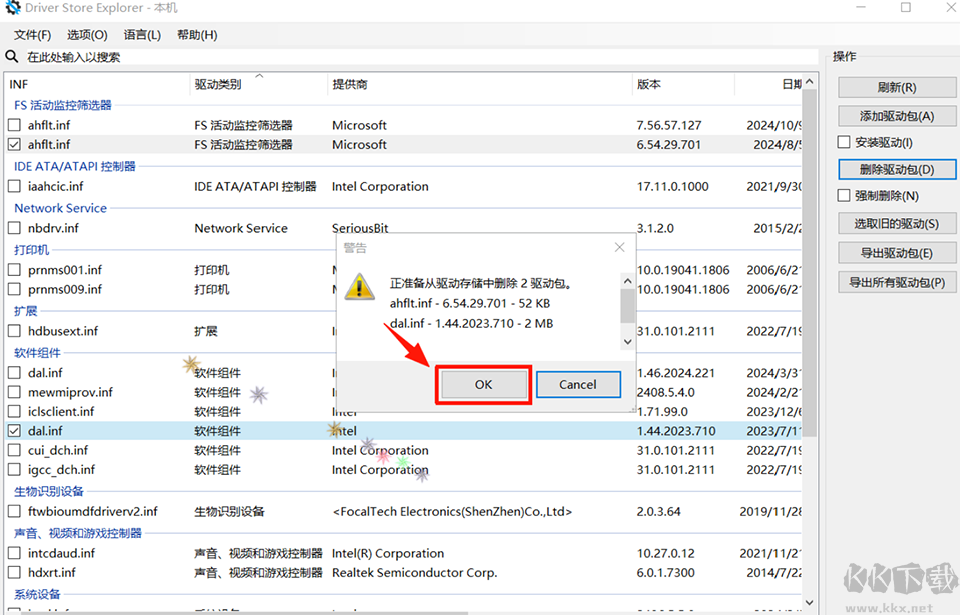Tick the nbdrv.inf checkbox
This screenshot has height=615, width=960.
click(x=14, y=228)
